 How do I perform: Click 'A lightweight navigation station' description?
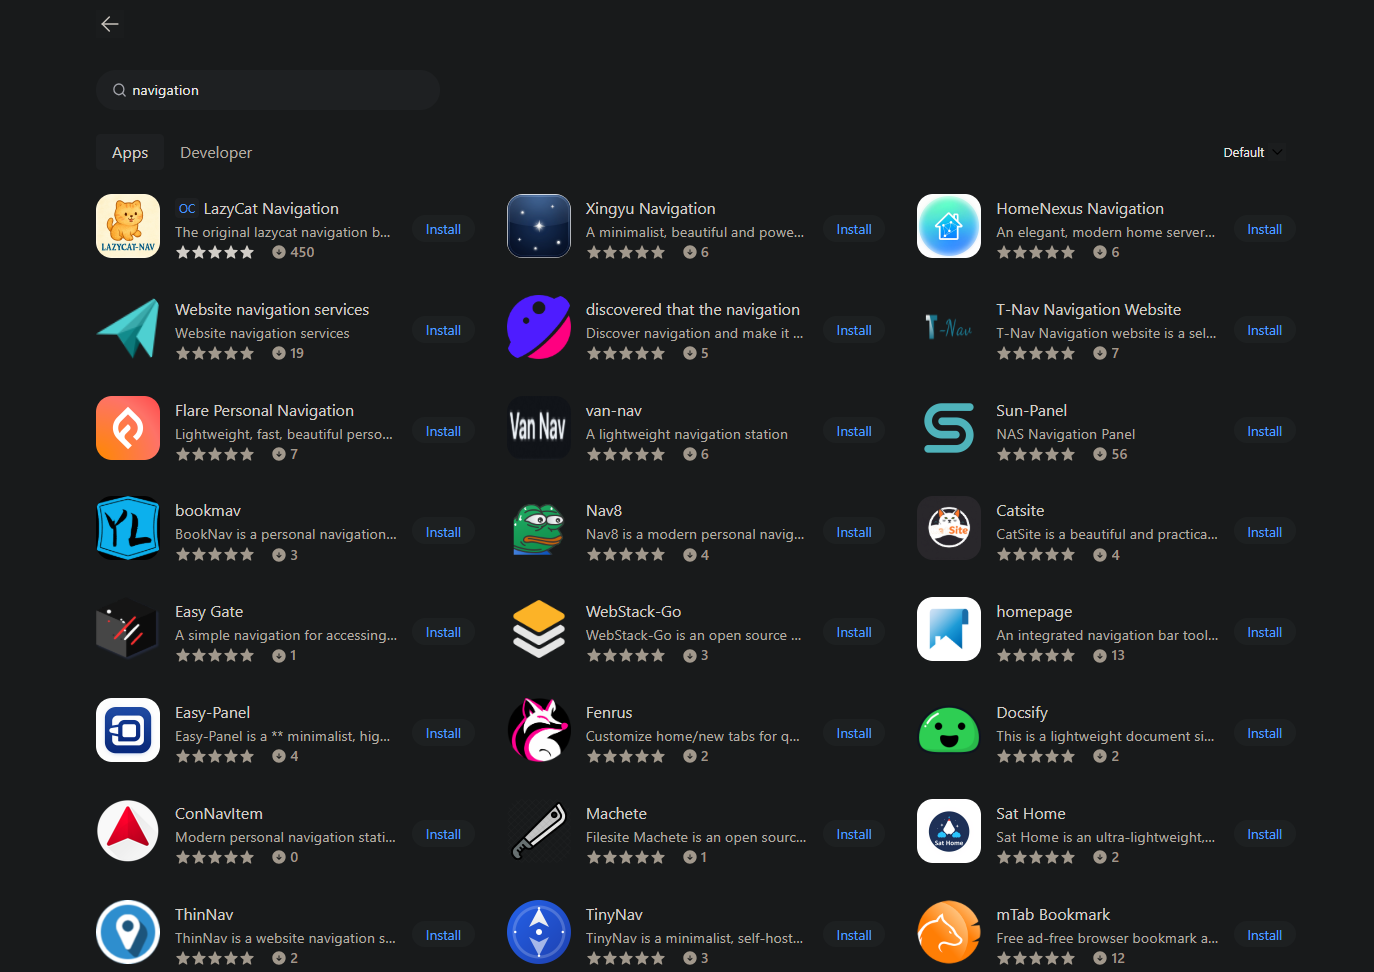tap(686, 434)
